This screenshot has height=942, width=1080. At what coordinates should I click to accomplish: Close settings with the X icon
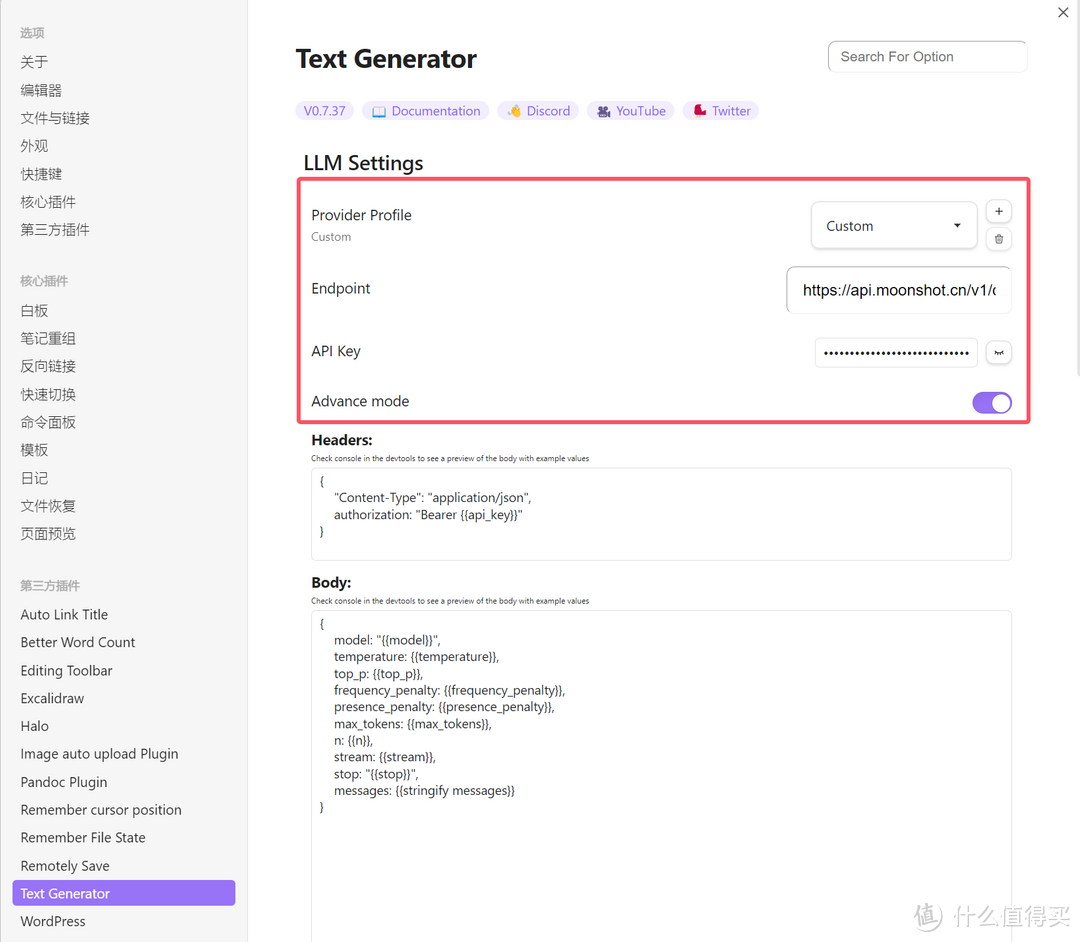pyautogui.click(x=1062, y=13)
